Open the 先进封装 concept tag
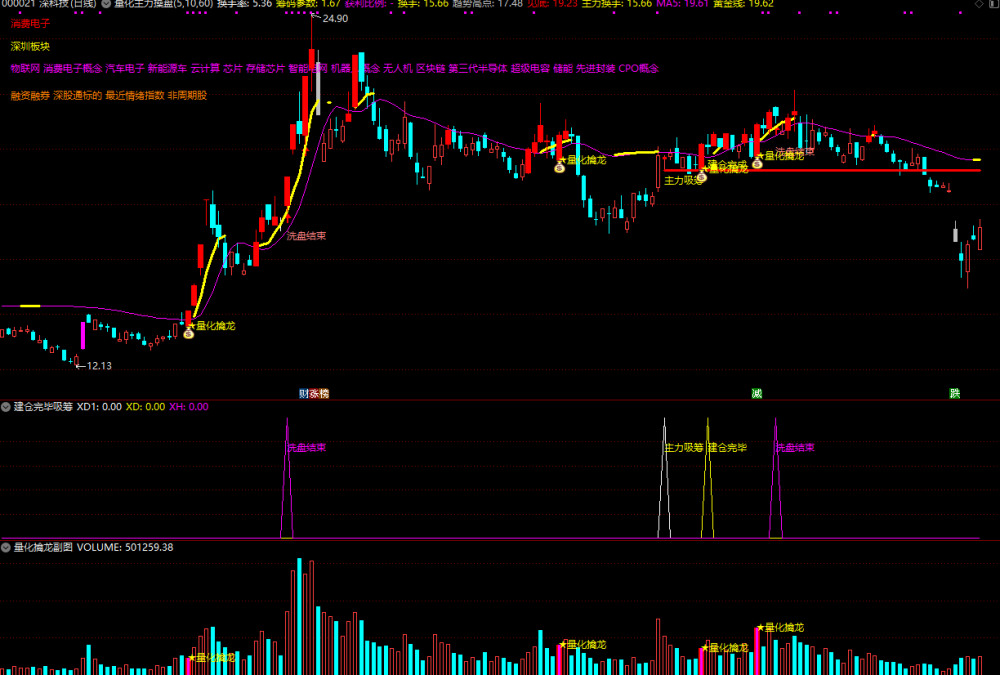This screenshot has width=1000, height=675. (596, 68)
